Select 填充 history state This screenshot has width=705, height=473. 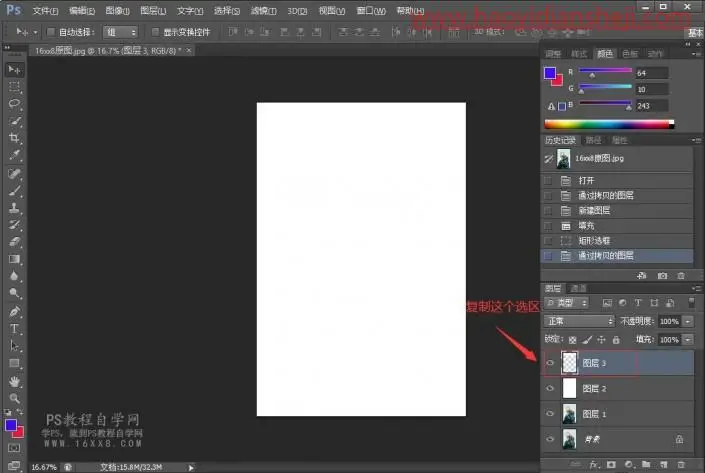pos(617,226)
